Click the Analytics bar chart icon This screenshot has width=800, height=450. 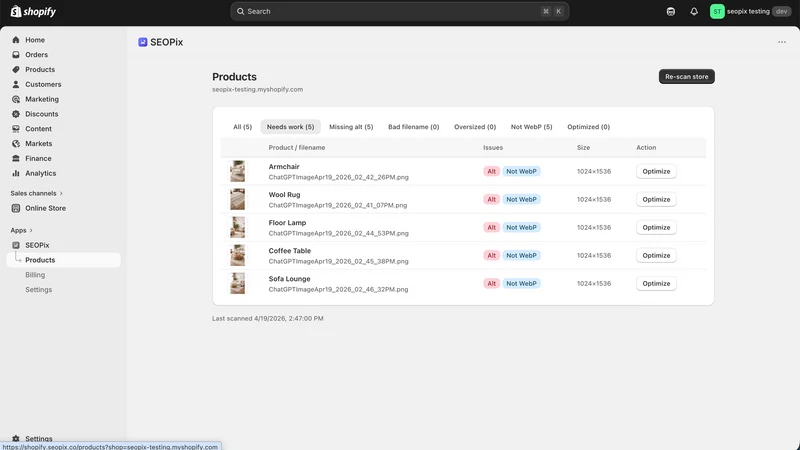click(x=16, y=173)
